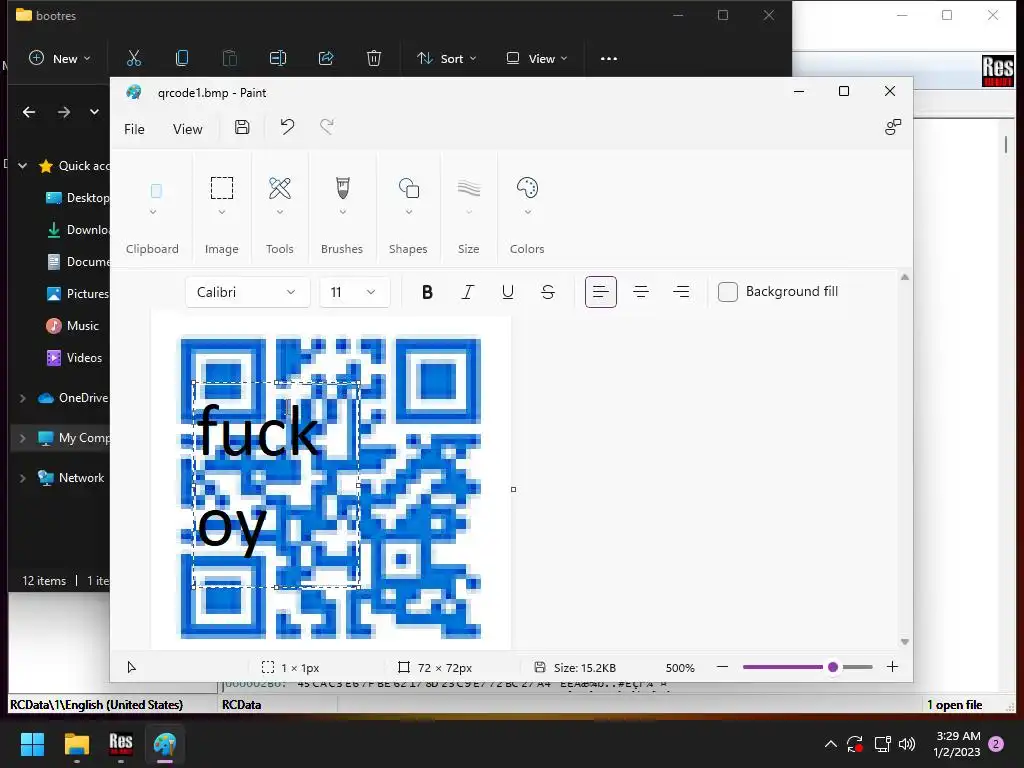The image size is (1024, 768).
Task: Redo the undone Paint action
Action: (327, 127)
